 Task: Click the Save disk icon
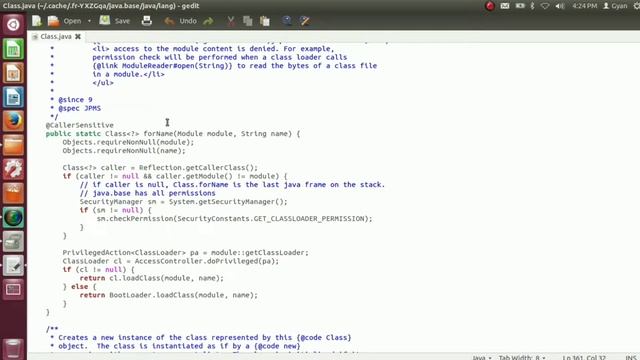tap(104, 20)
